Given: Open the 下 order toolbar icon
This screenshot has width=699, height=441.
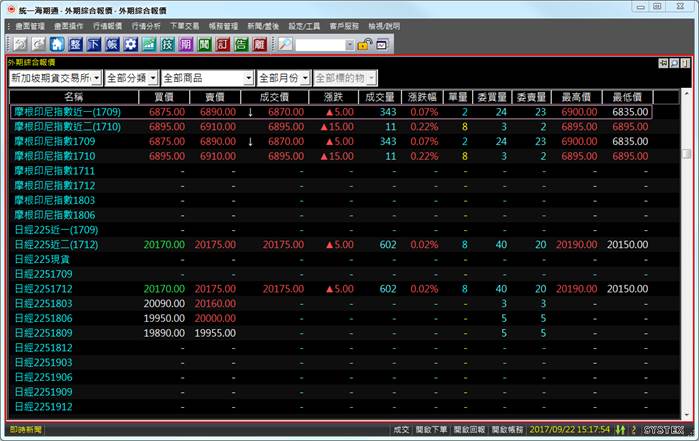Looking at the screenshot, I should [x=94, y=44].
